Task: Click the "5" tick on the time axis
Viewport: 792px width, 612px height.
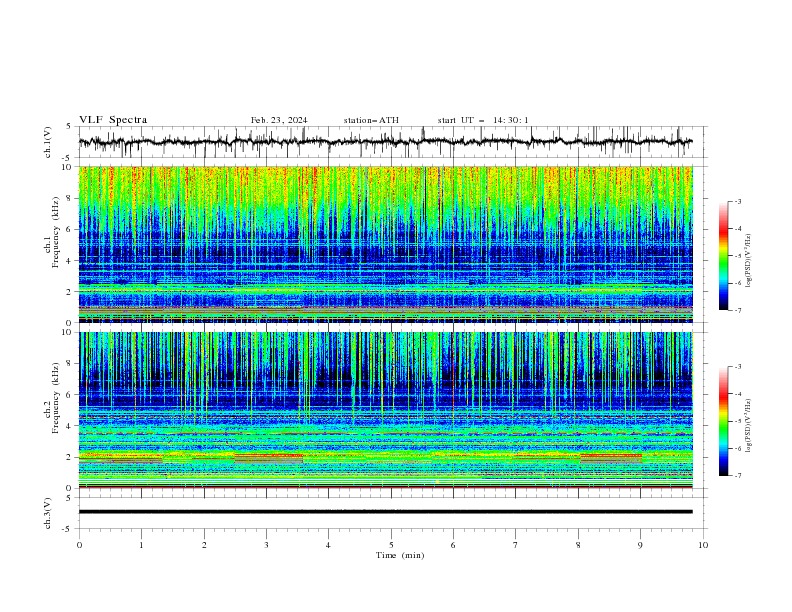Action: 391,545
